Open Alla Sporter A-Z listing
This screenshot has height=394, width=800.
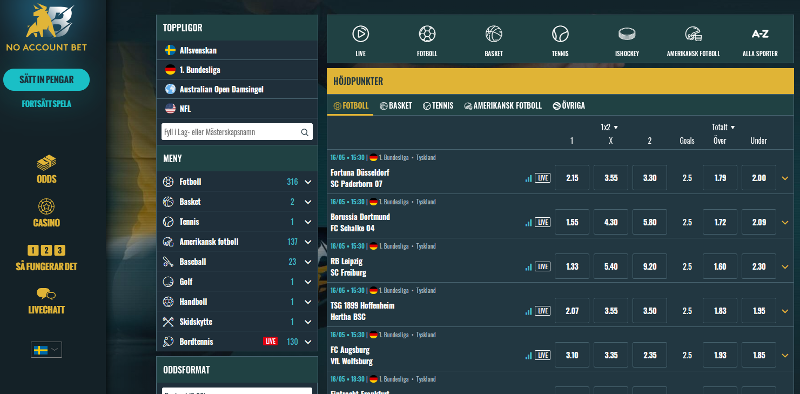pyautogui.click(x=760, y=41)
